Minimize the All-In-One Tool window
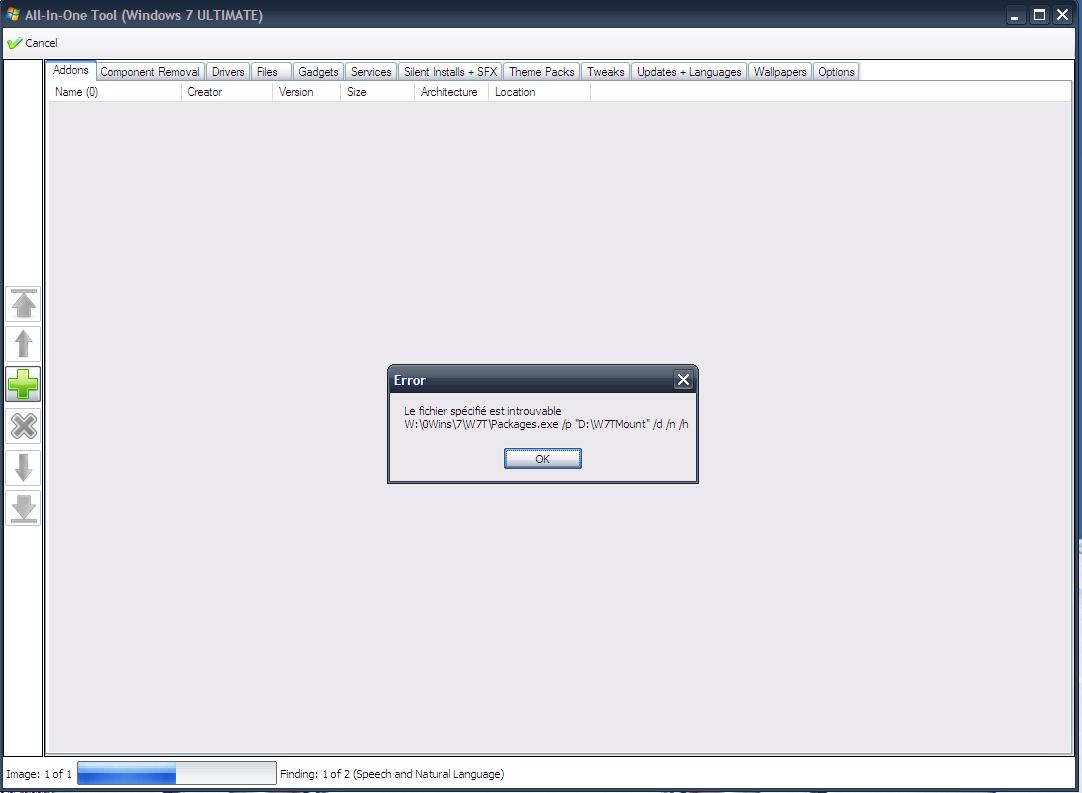Viewport: 1082px width, 793px height. tap(1014, 15)
